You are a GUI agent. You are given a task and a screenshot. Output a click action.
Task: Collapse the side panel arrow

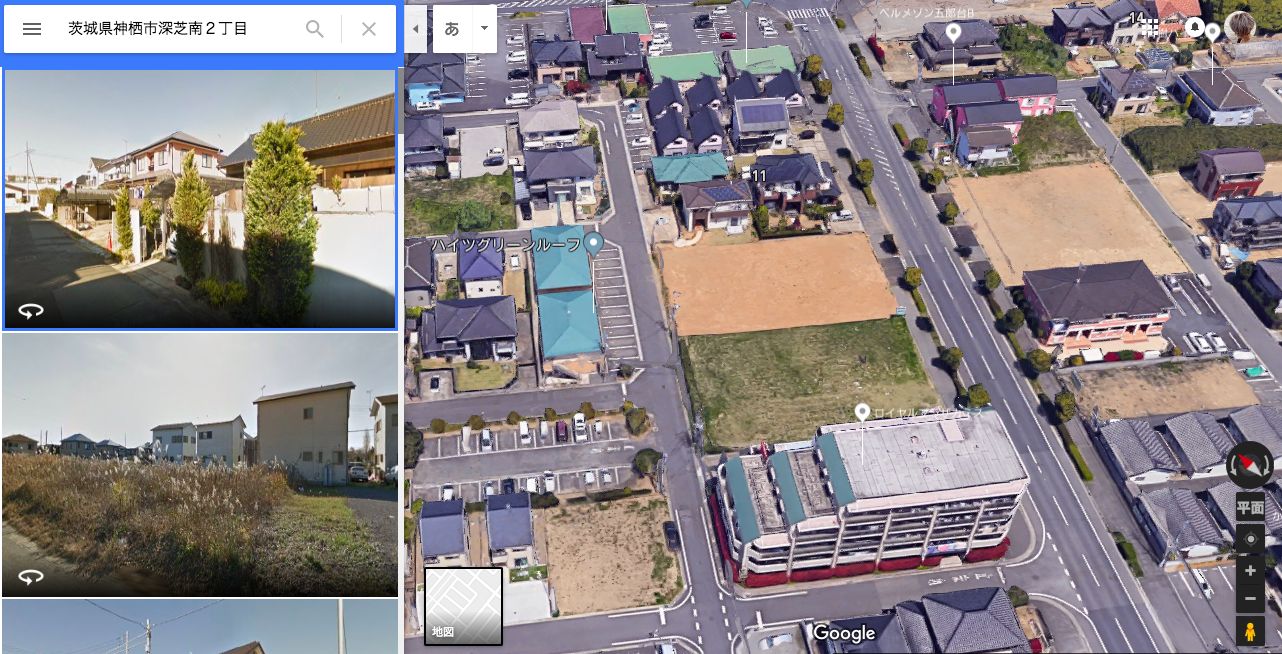pyautogui.click(x=417, y=29)
